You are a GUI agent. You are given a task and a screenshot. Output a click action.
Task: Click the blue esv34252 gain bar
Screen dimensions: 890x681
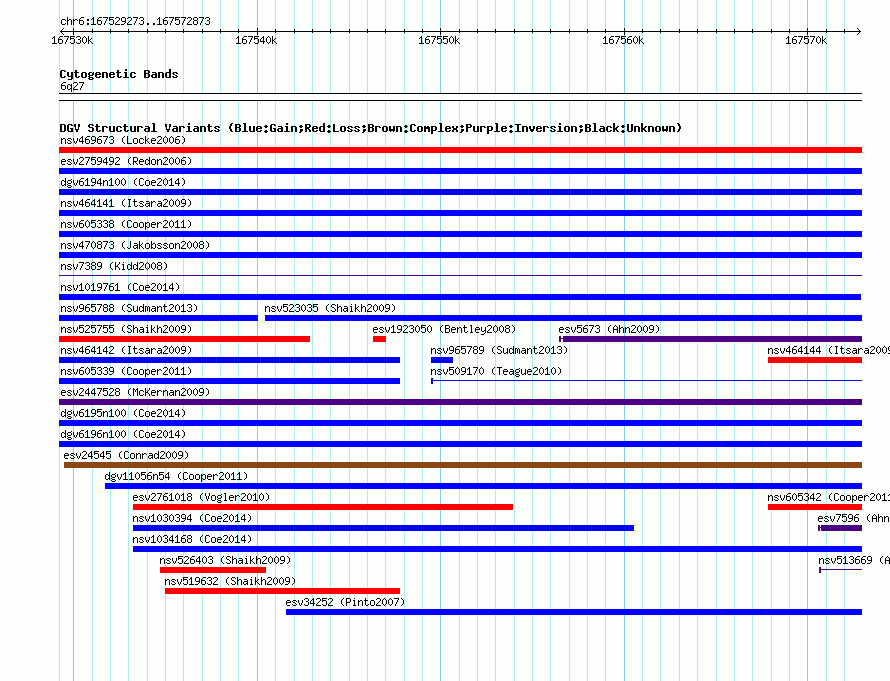click(x=574, y=612)
